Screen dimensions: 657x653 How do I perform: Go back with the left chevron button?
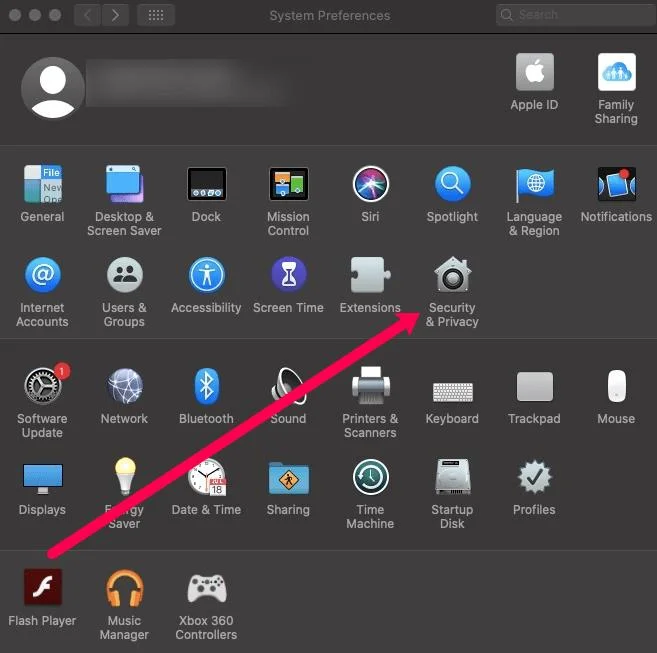click(x=87, y=16)
